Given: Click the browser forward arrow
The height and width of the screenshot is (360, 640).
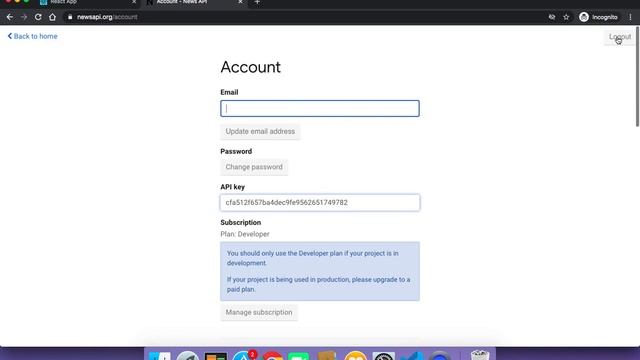Looking at the screenshot, I should click(x=24, y=17).
